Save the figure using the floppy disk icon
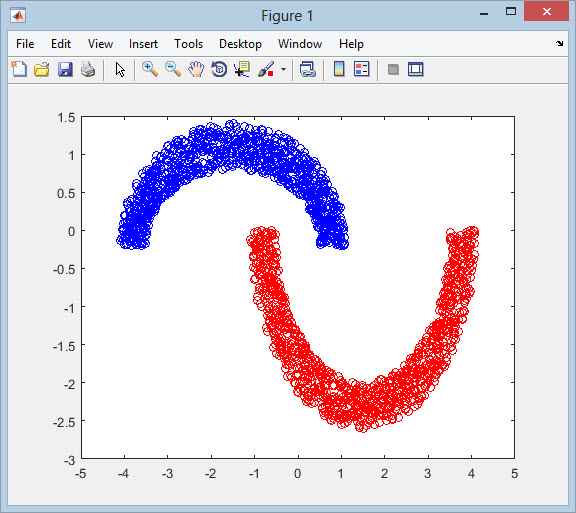Screen dimensions: 576x513 tap(65, 69)
